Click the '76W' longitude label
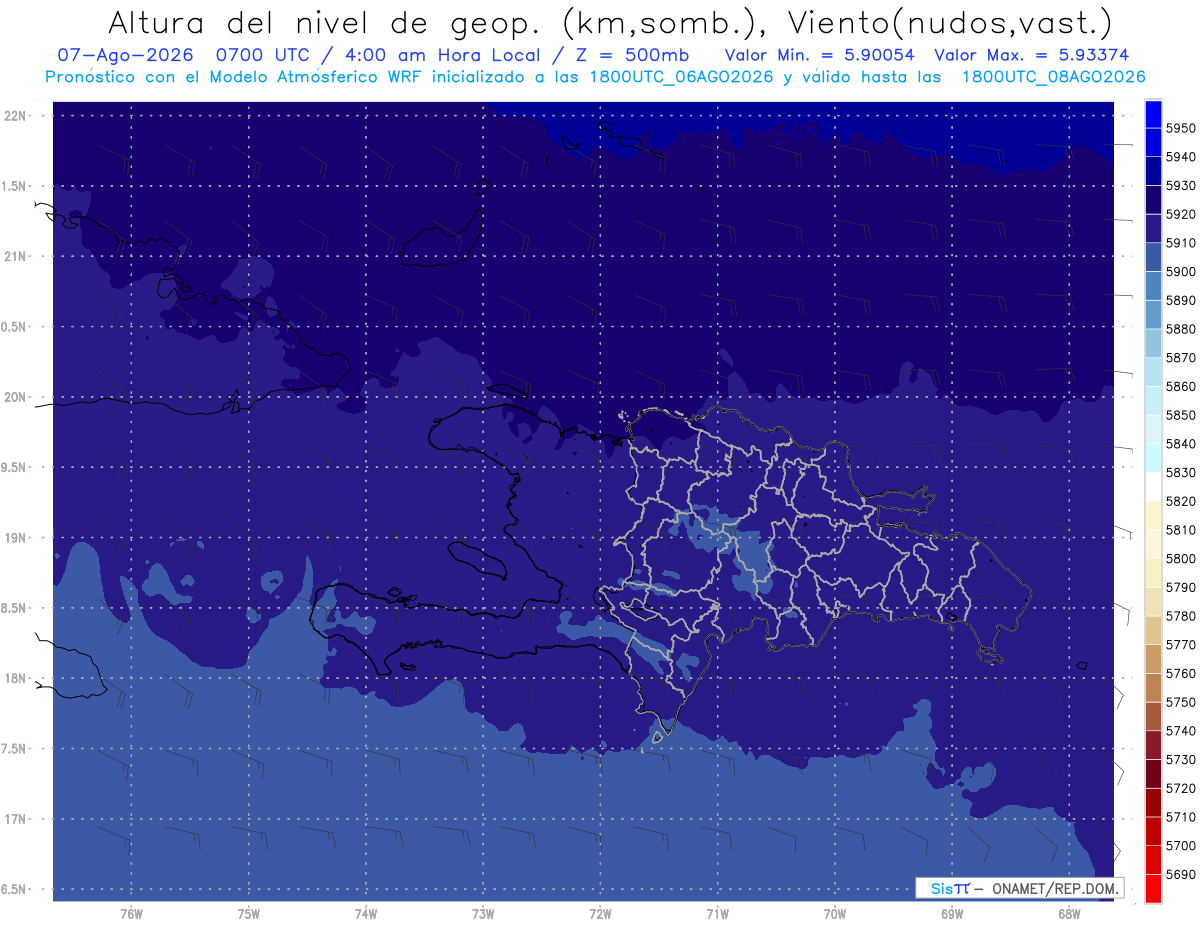Viewport: 1200px width, 927px height. pos(131,913)
